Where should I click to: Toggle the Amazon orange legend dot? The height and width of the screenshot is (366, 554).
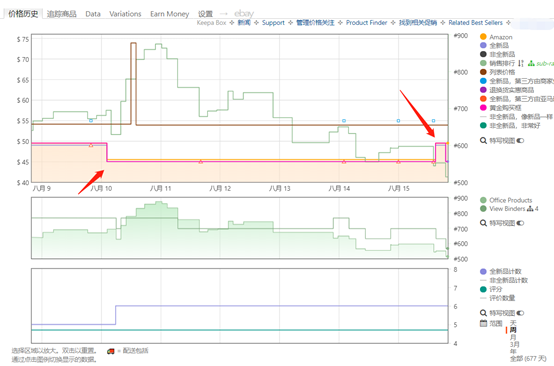[483, 37]
